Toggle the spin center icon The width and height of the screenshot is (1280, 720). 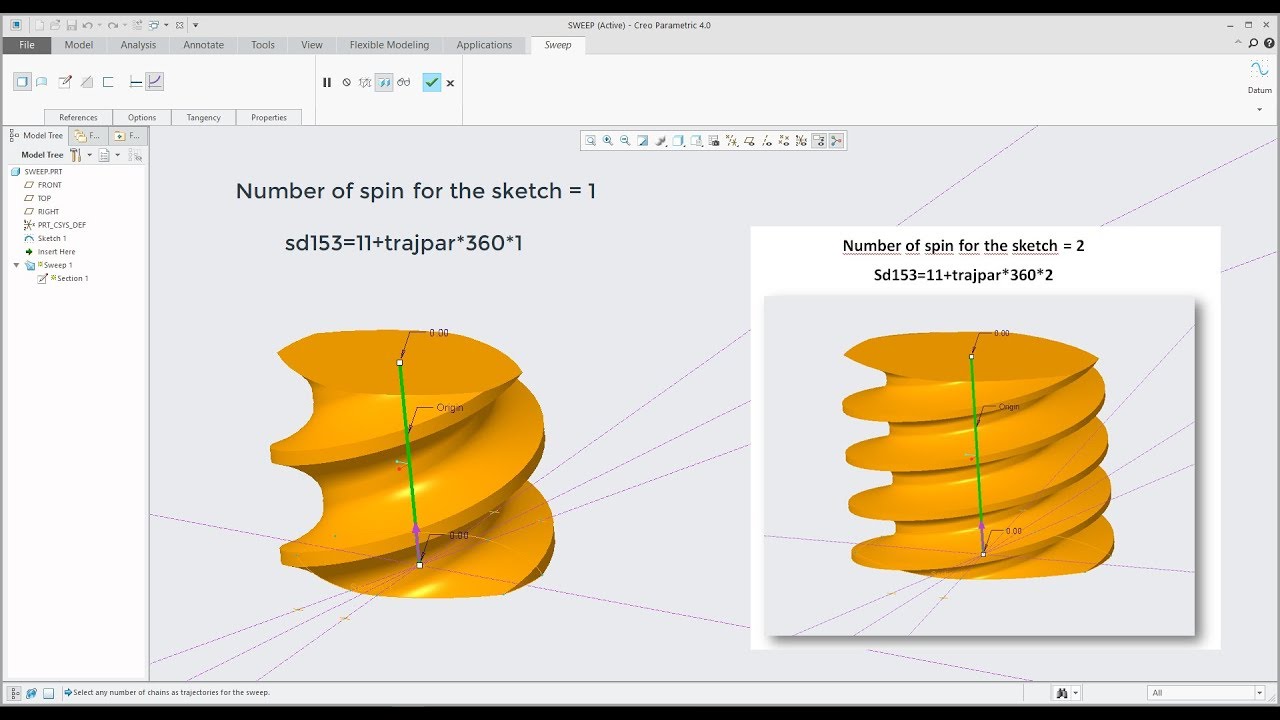tap(836, 141)
